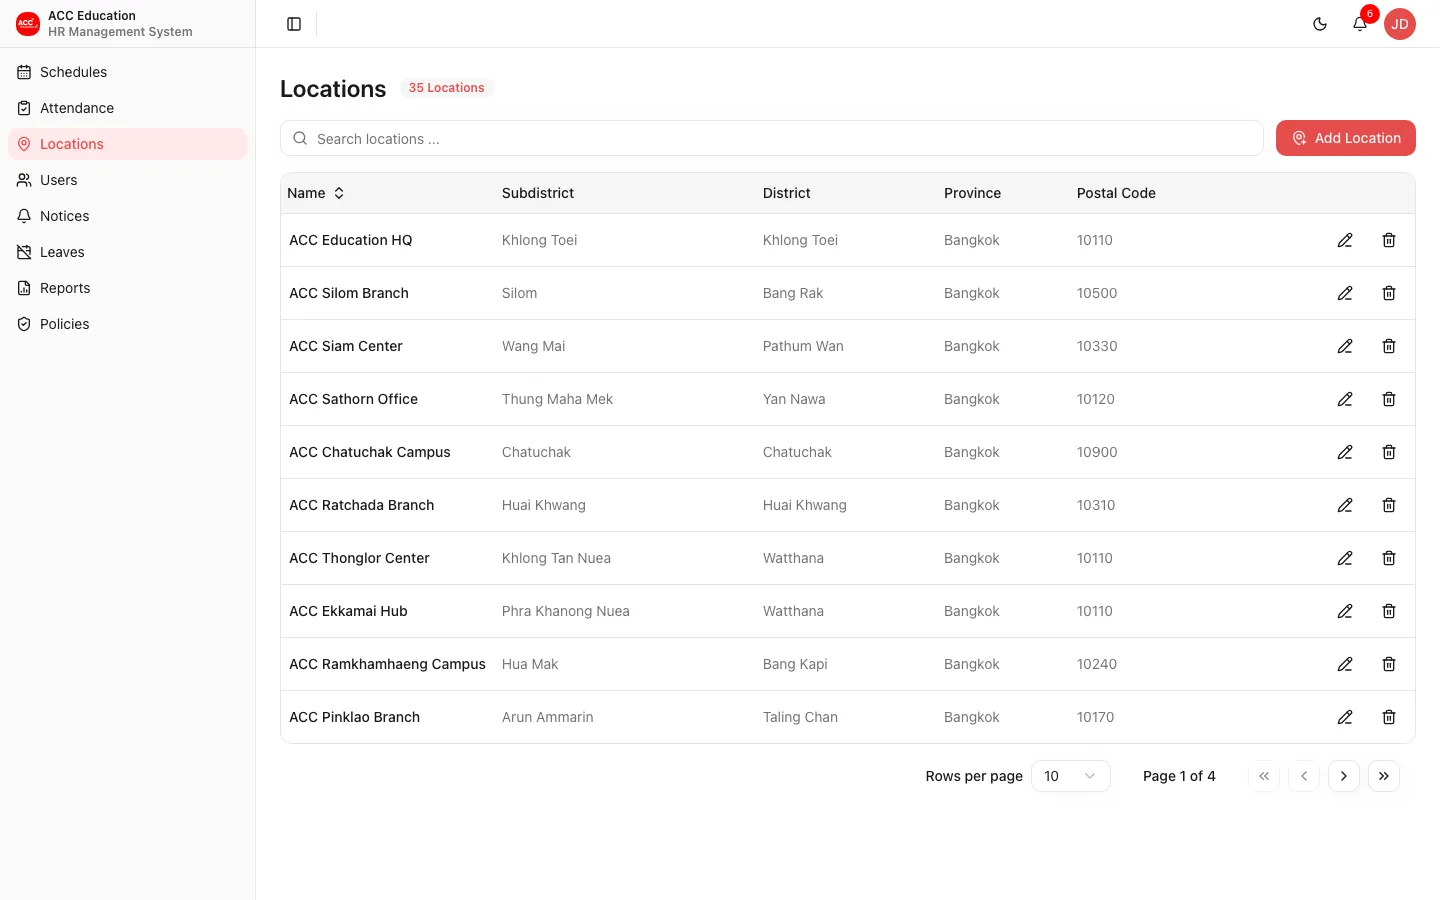
Task: Click the Bang Kapi district cell
Action: pyautogui.click(x=795, y=664)
